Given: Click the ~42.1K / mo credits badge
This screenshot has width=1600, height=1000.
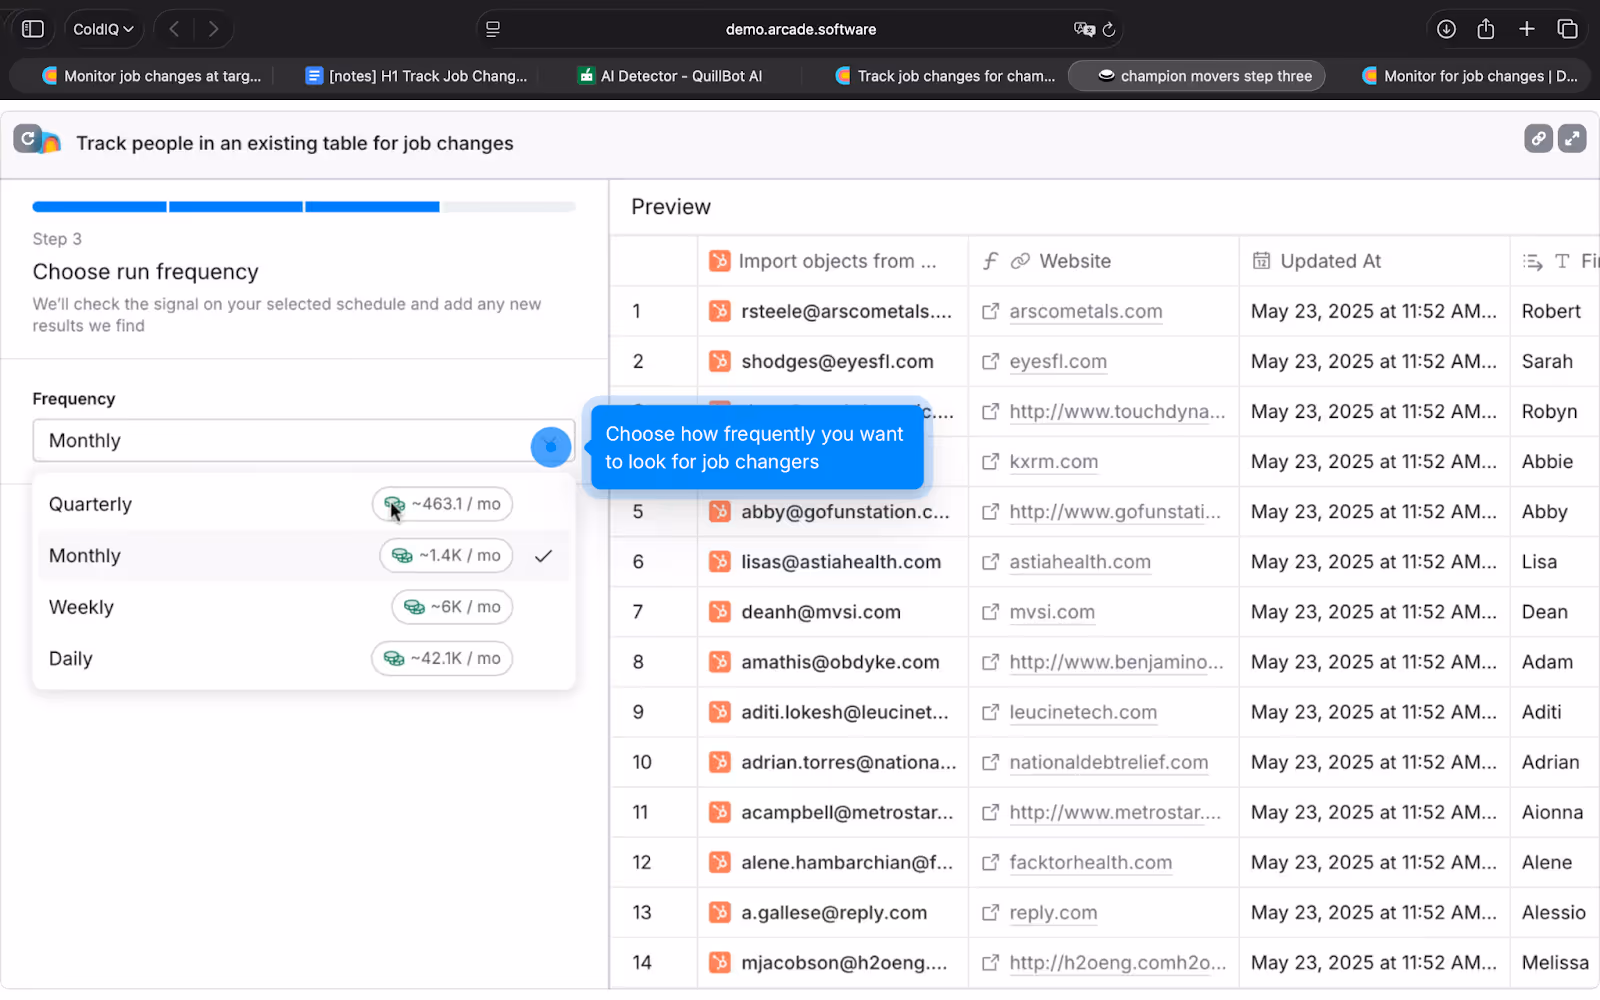Looking at the screenshot, I should pyautogui.click(x=442, y=659).
